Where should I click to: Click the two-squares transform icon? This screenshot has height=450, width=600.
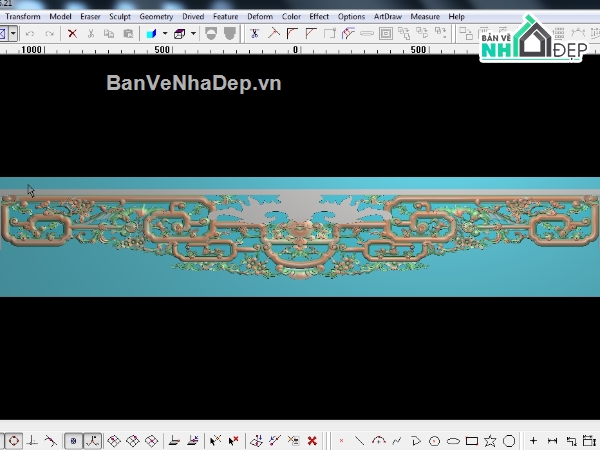tap(466, 34)
